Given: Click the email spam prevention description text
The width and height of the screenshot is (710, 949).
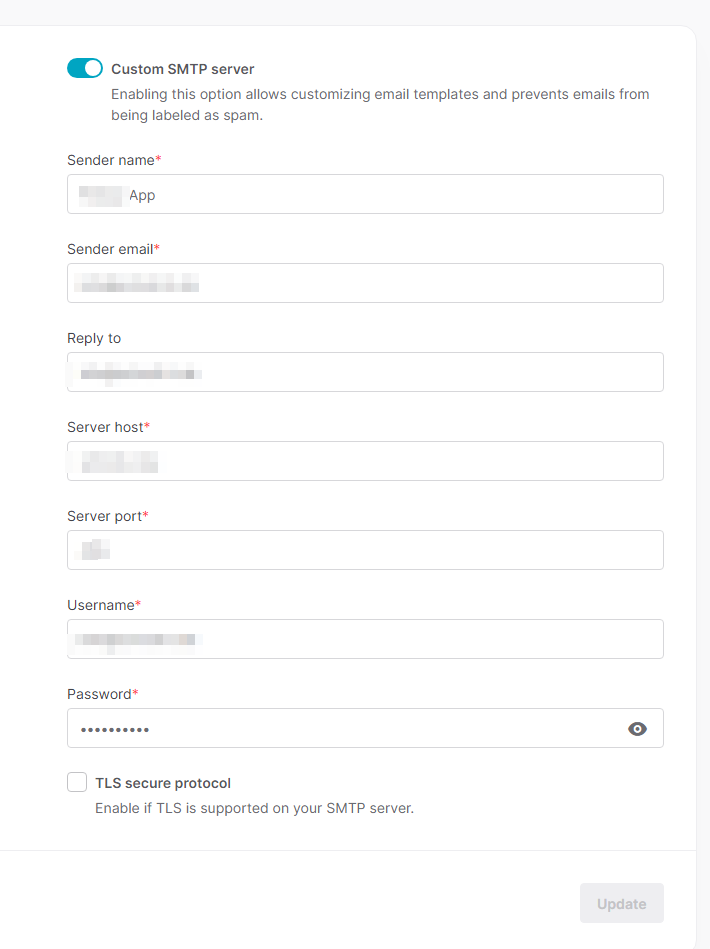Looking at the screenshot, I should 380,104.
